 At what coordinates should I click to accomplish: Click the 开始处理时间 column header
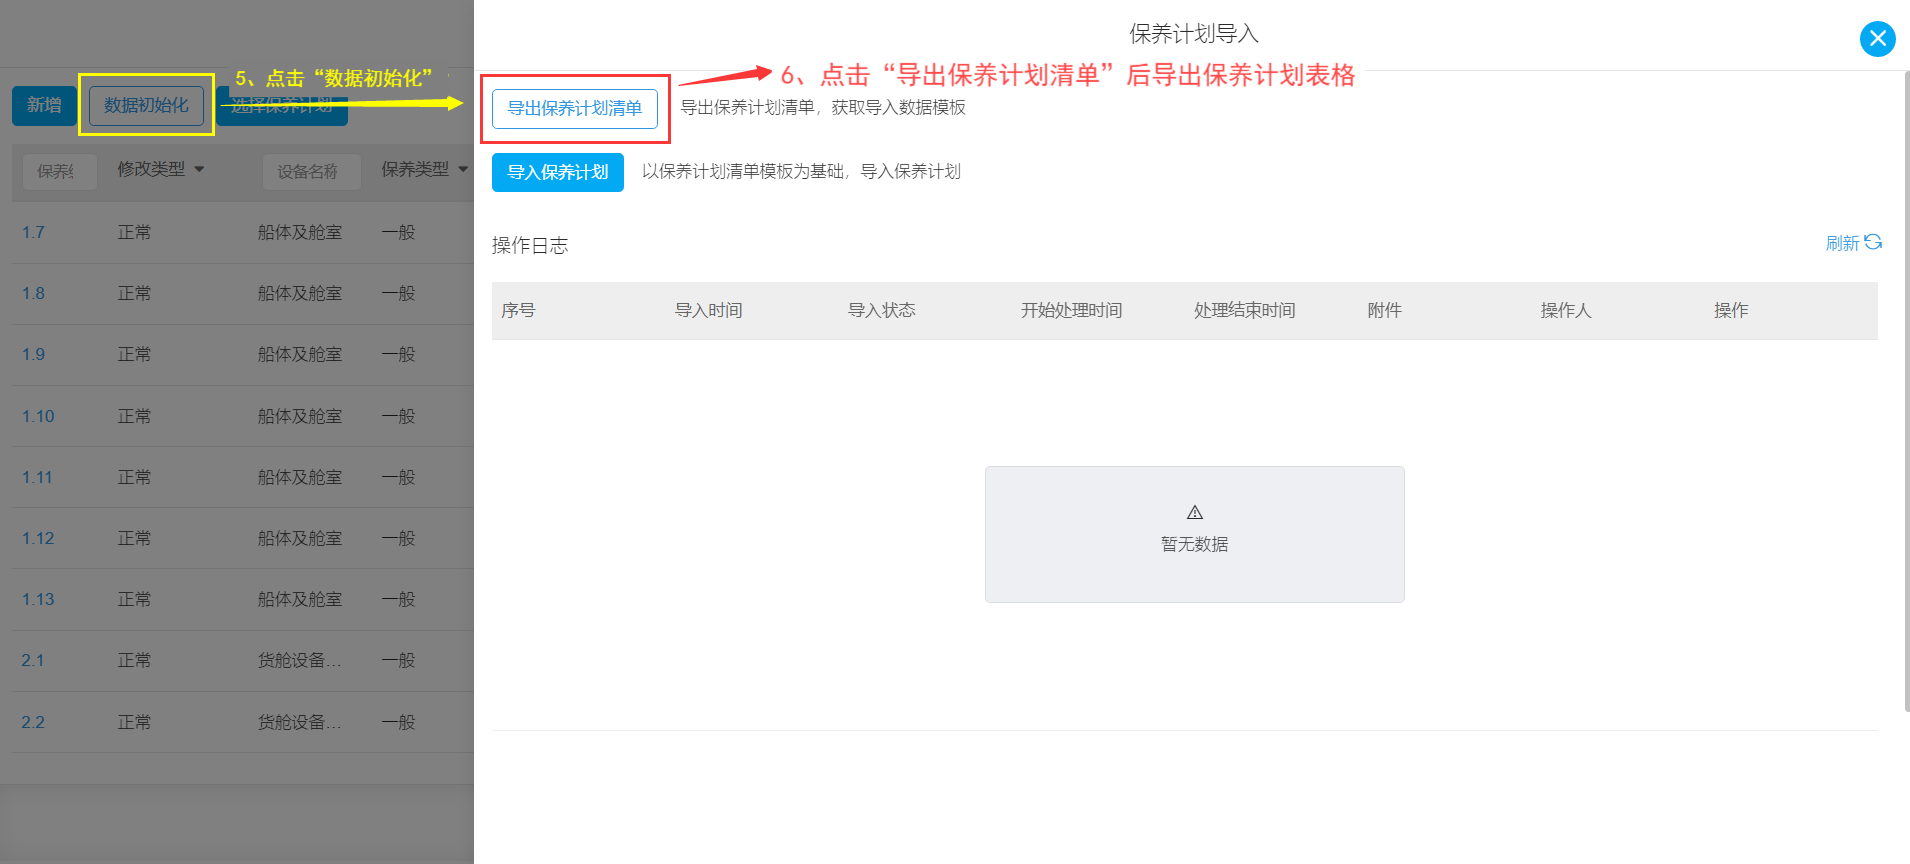(x=1071, y=310)
